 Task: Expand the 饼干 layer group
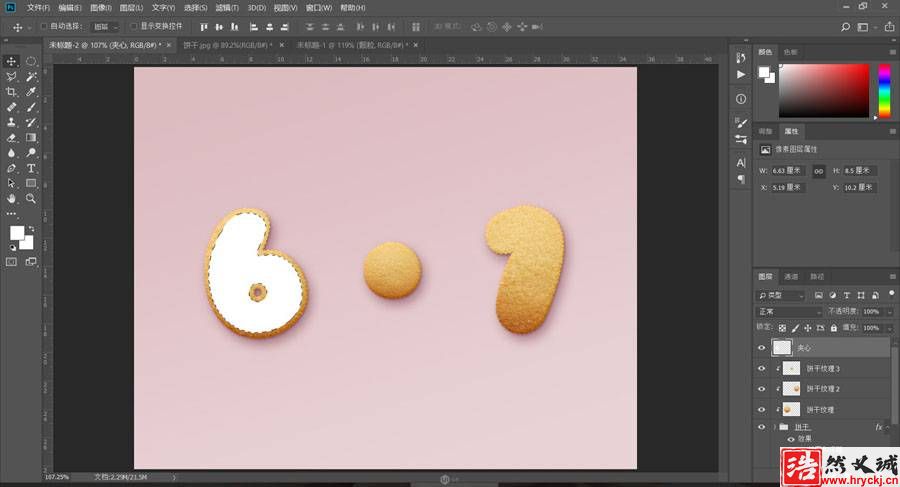(x=775, y=427)
